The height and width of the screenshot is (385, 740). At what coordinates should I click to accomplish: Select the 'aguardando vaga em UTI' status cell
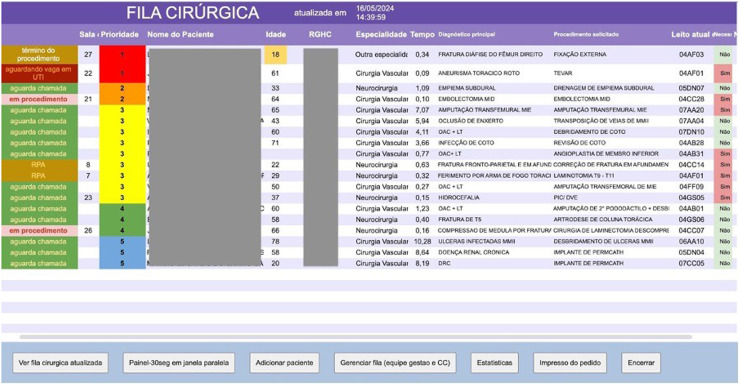39,73
